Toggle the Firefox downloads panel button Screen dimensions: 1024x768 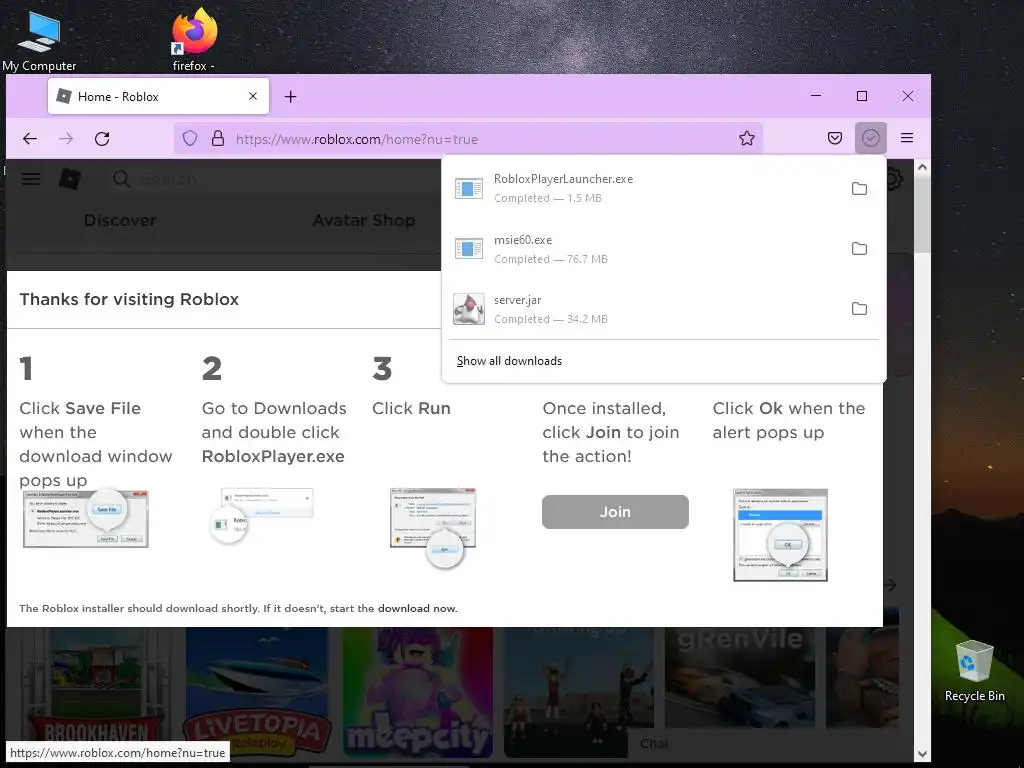(871, 138)
